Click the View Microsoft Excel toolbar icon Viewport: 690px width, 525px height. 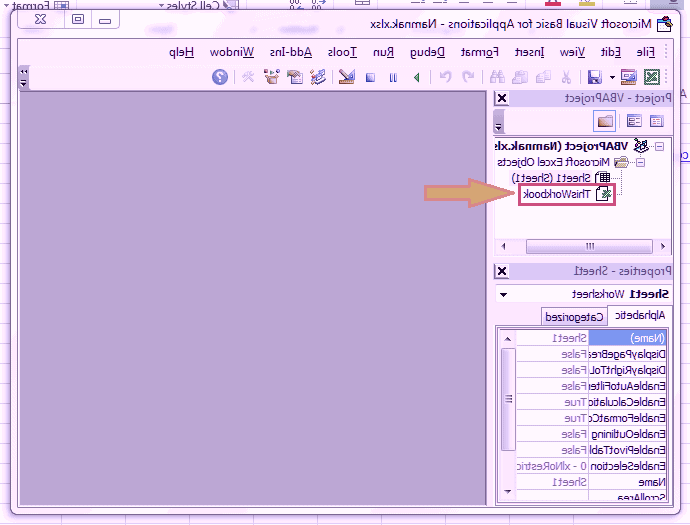[x=652, y=77]
